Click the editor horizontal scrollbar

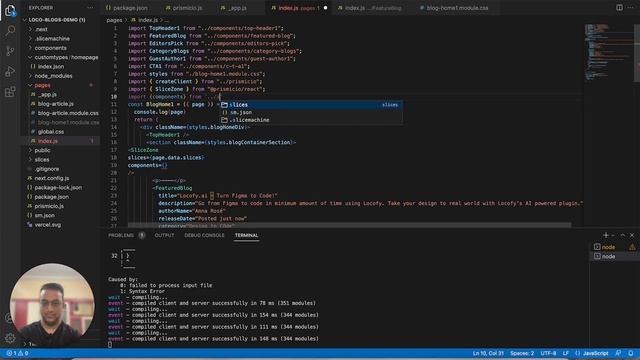[349, 225]
